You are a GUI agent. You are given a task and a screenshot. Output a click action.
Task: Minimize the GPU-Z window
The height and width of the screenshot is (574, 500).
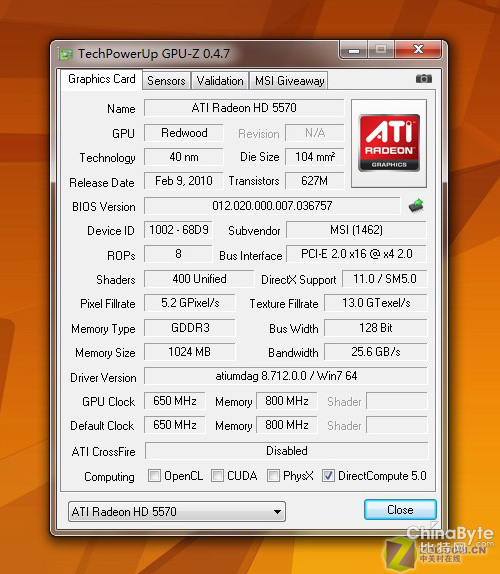354,50
